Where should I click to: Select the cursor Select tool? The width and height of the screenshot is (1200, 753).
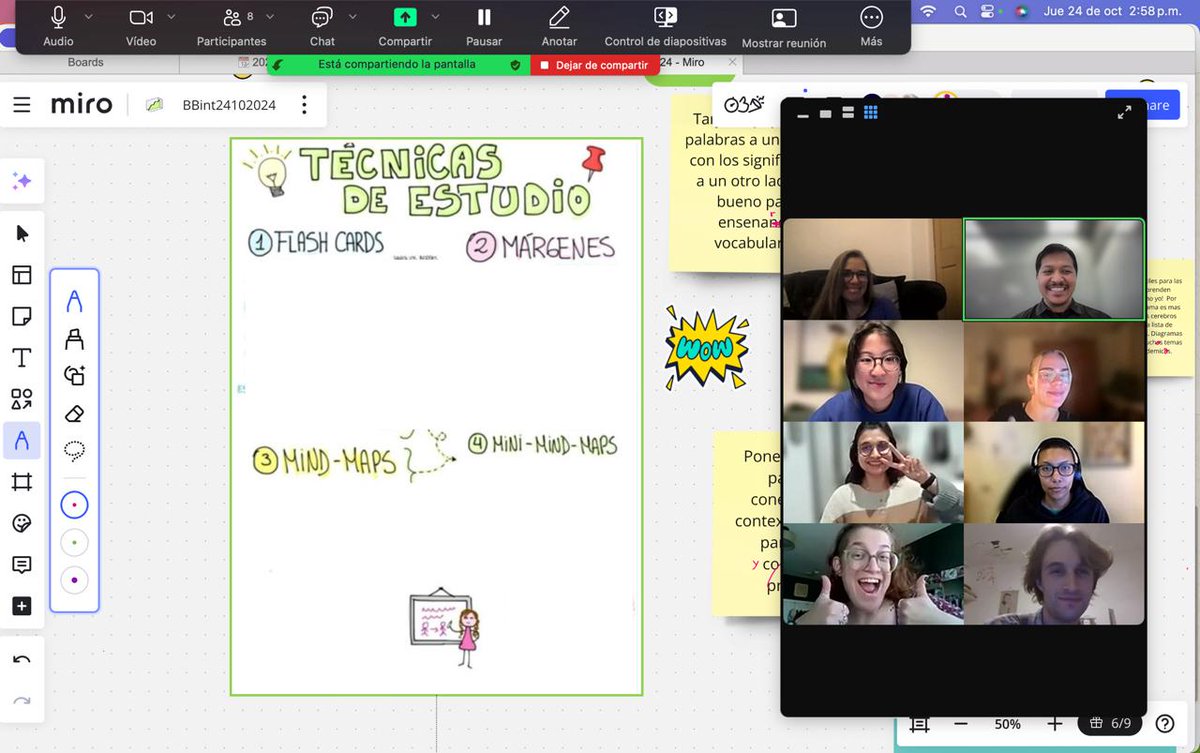(x=22, y=234)
